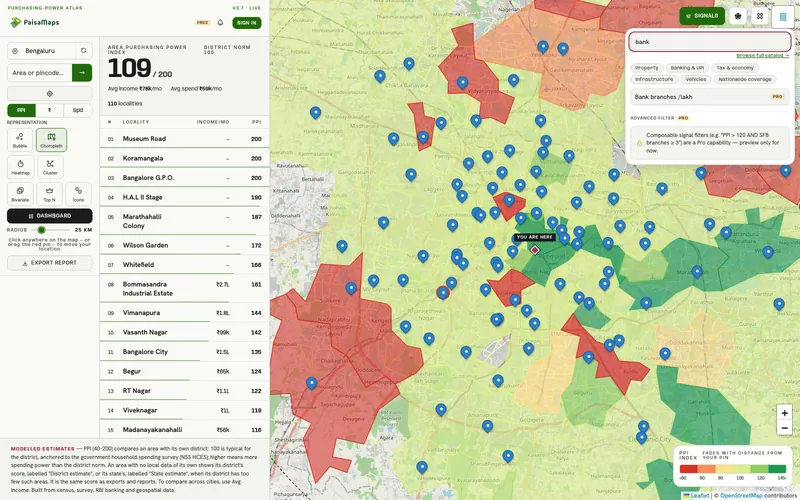Image resolution: width=800 pixels, height=500 pixels.
Task: Select Museum Road locality row
Action: tap(184, 139)
